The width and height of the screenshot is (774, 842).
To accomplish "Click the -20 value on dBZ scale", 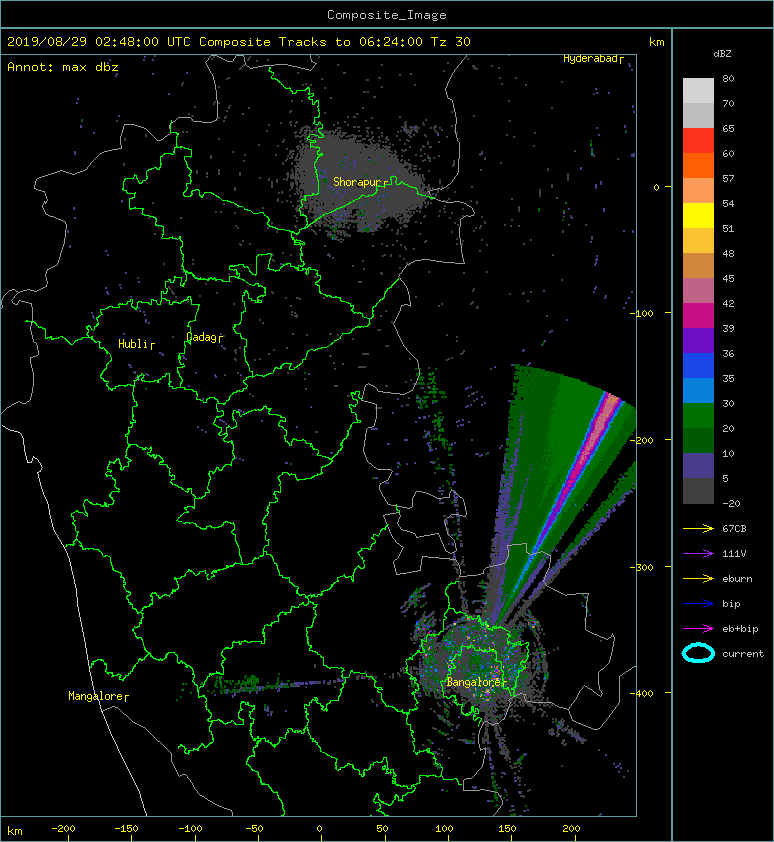I will coord(731,503).
